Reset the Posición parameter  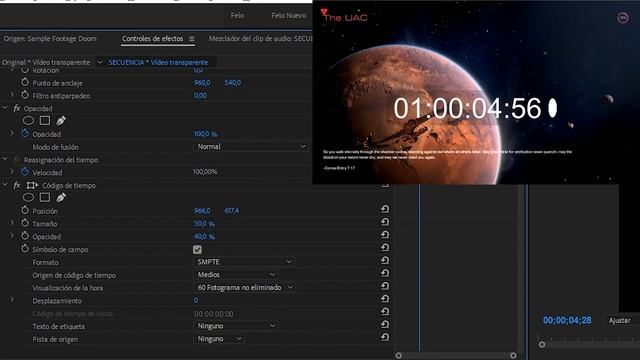point(385,209)
